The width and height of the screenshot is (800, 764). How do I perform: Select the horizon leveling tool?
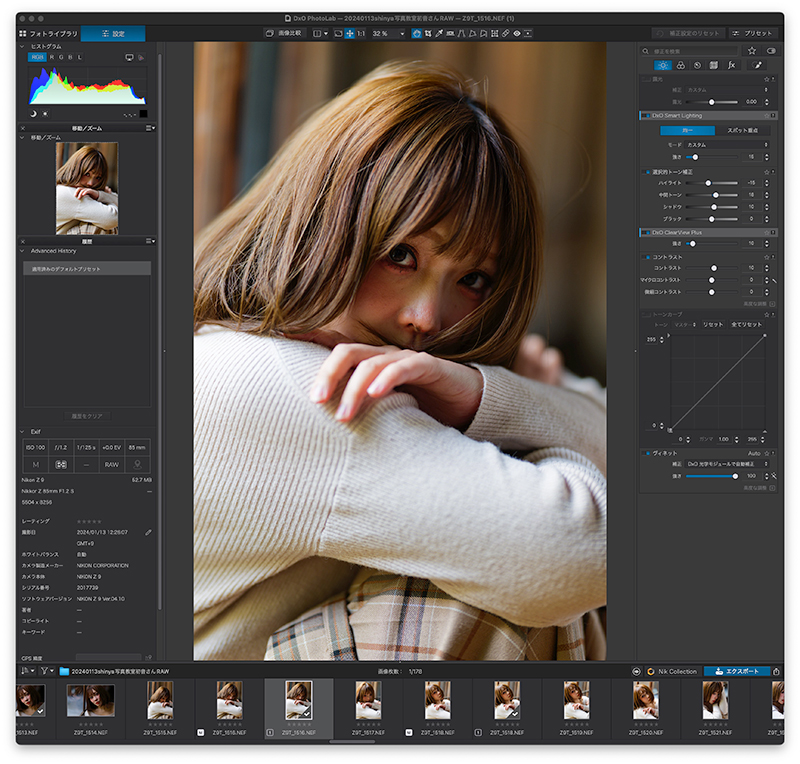point(450,34)
